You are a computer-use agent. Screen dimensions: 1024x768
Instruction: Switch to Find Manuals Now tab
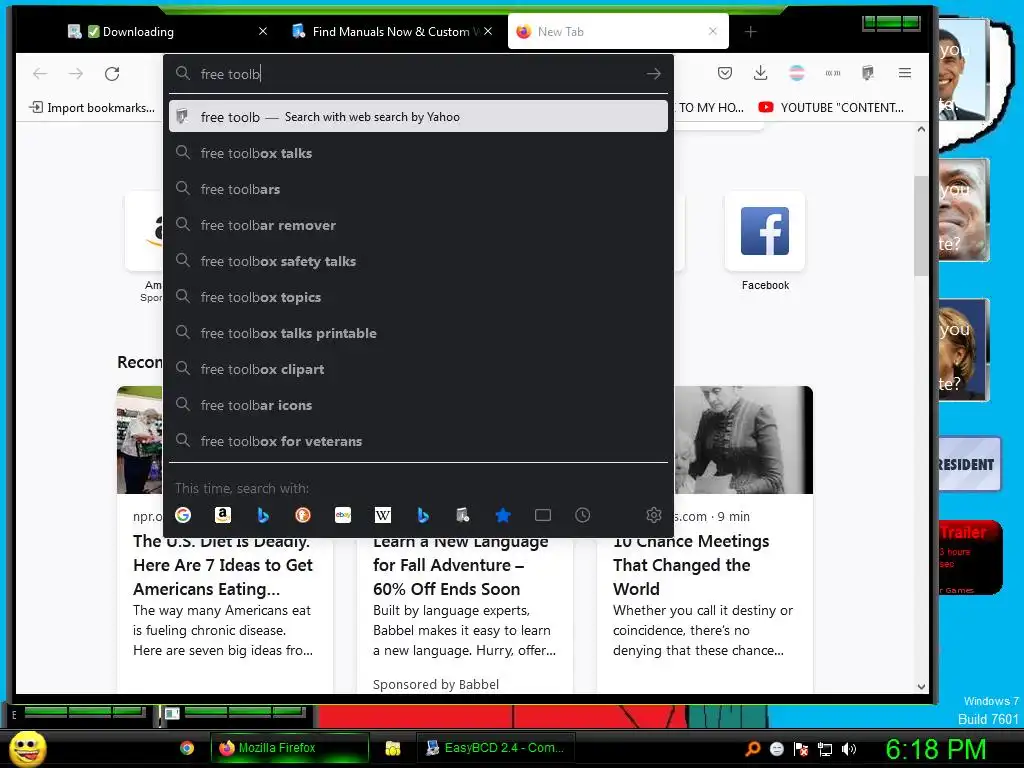[x=391, y=31]
